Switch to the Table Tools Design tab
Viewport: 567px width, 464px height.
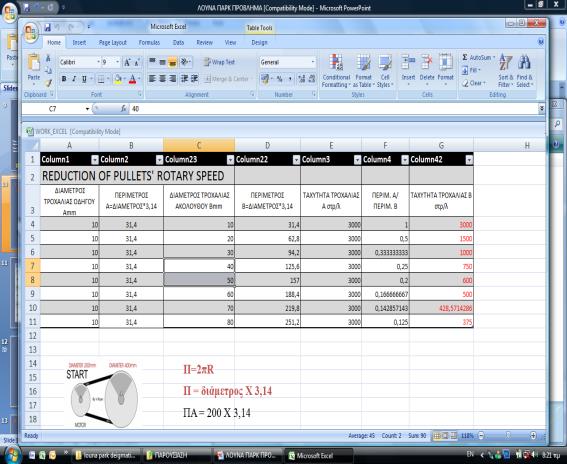(x=259, y=43)
